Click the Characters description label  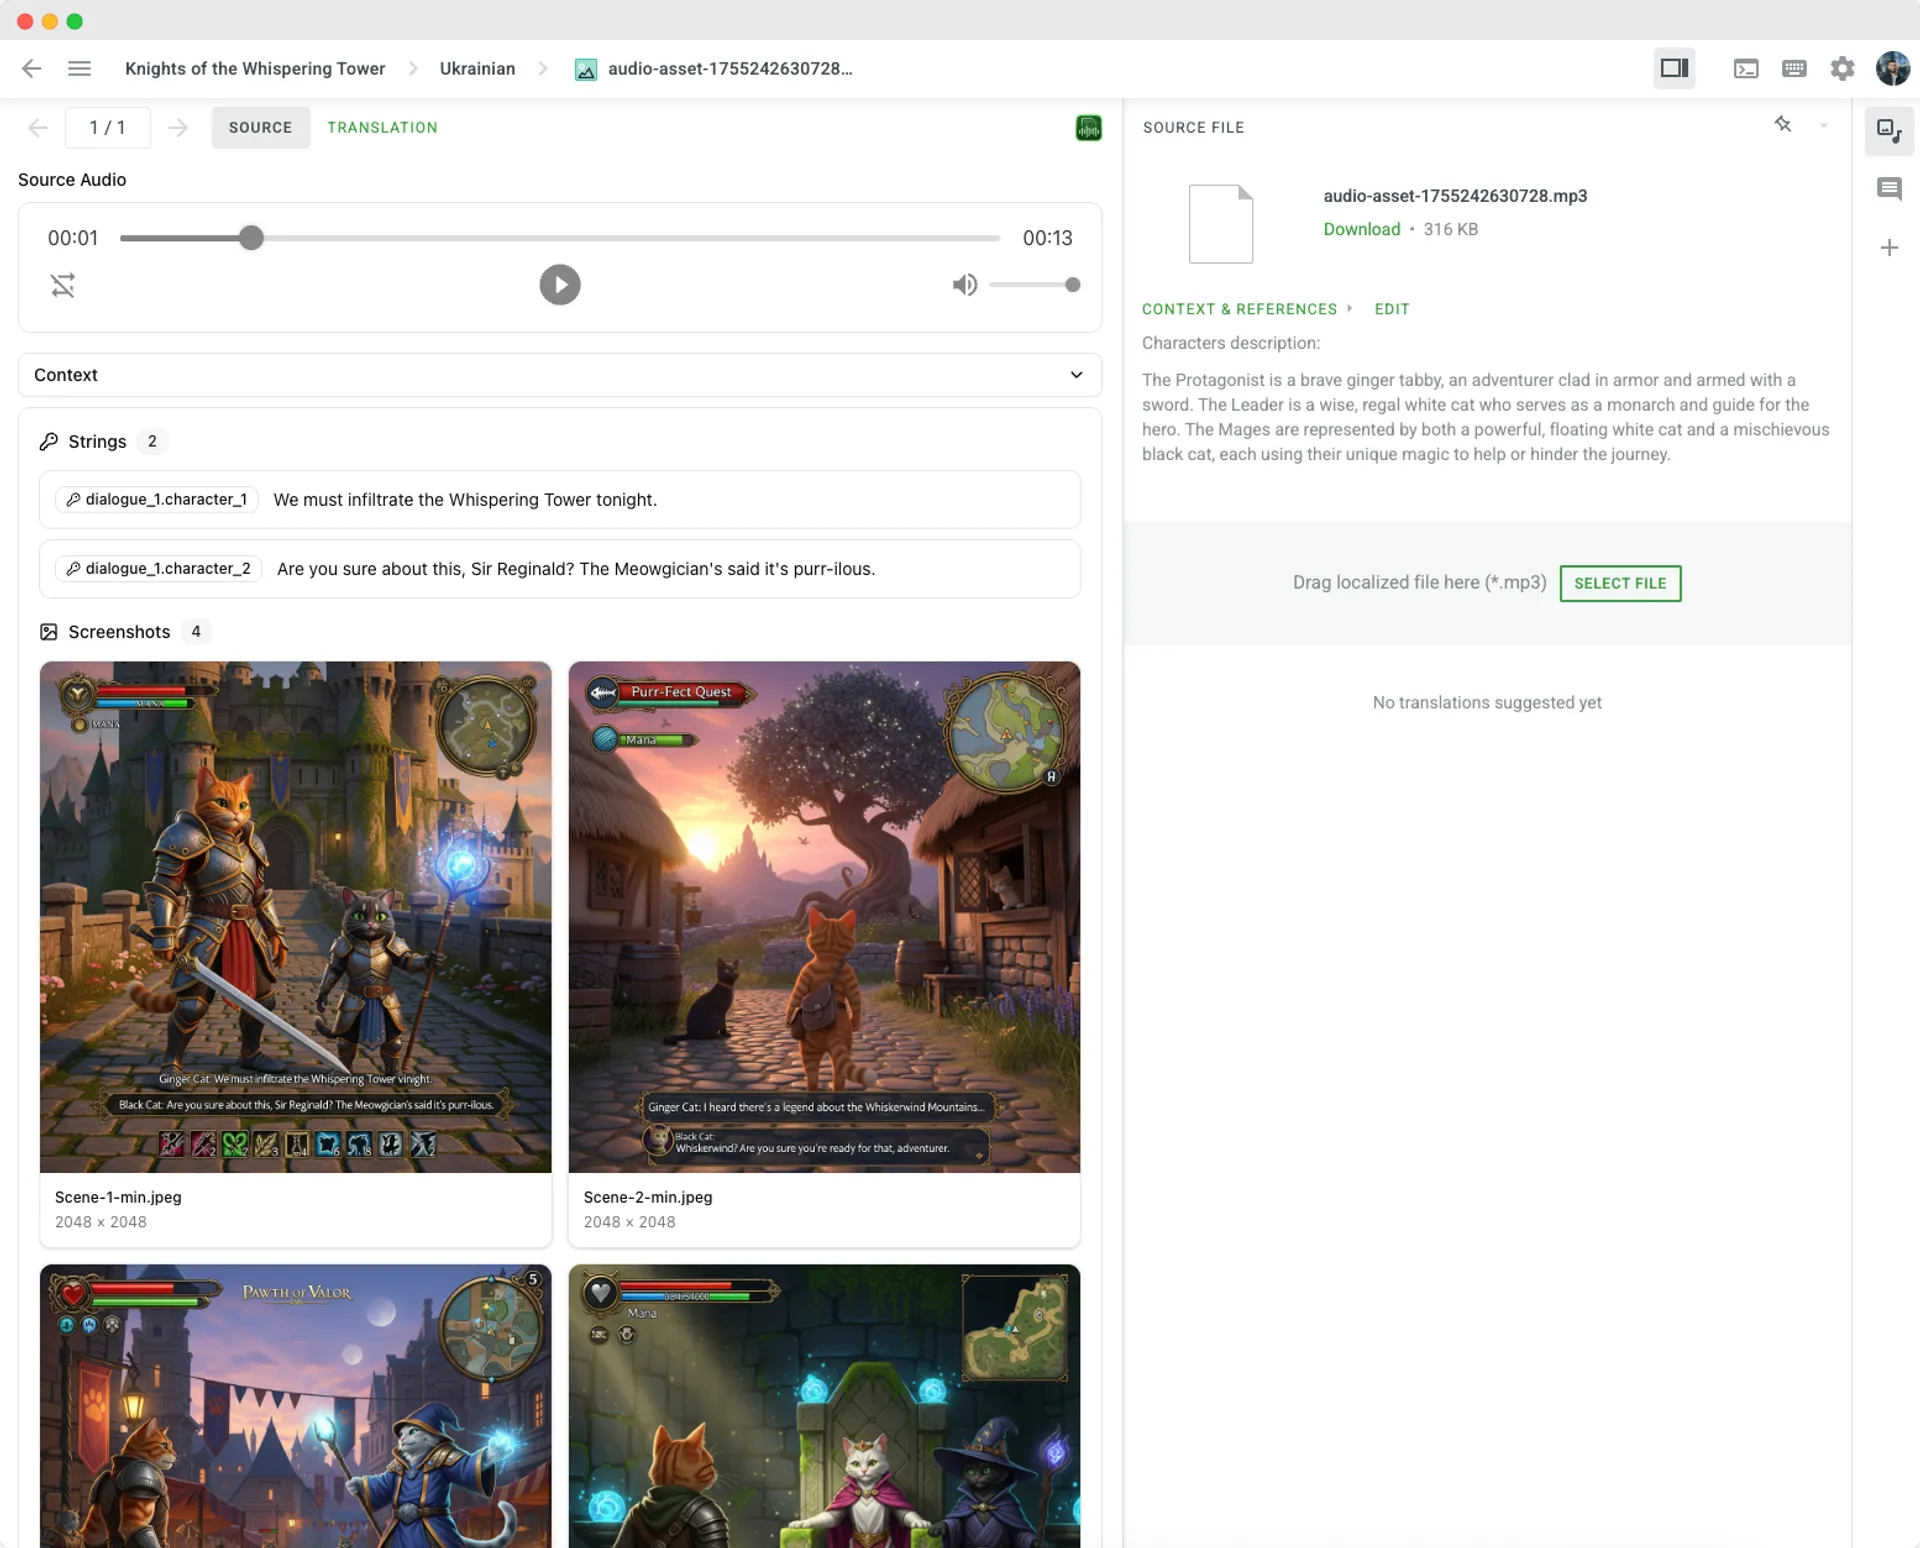[1230, 343]
